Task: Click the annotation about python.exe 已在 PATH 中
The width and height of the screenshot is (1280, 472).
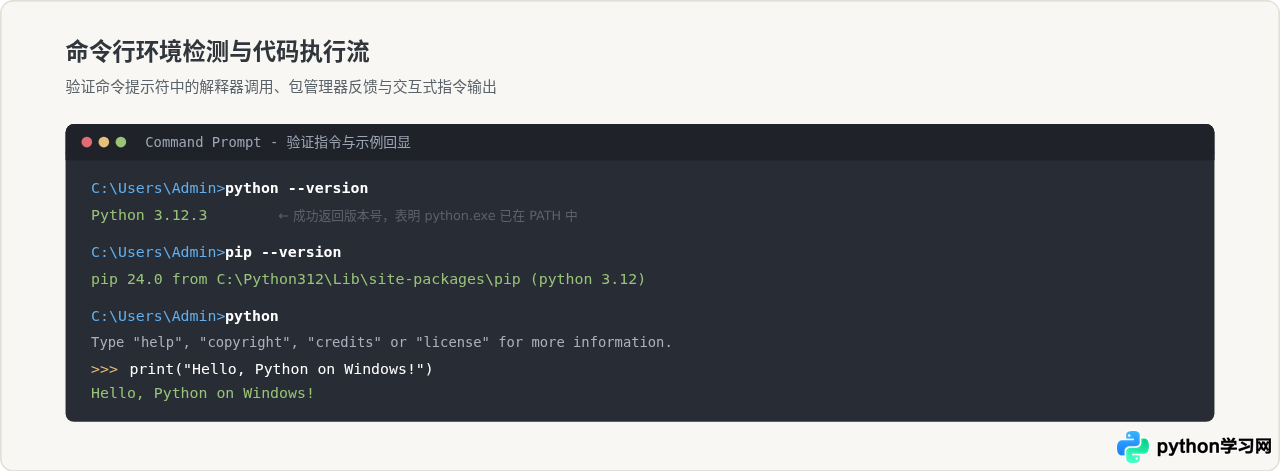Action: pyautogui.click(x=427, y=215)
